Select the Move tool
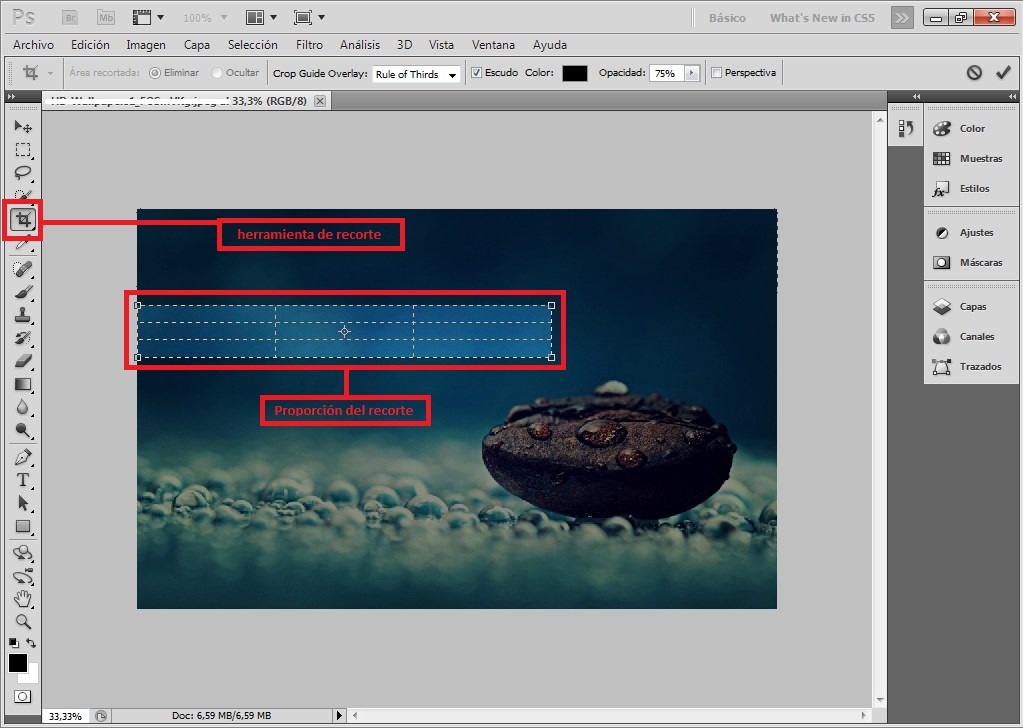The height and width of the screenshot is (728, 1023). pos(23,126)
